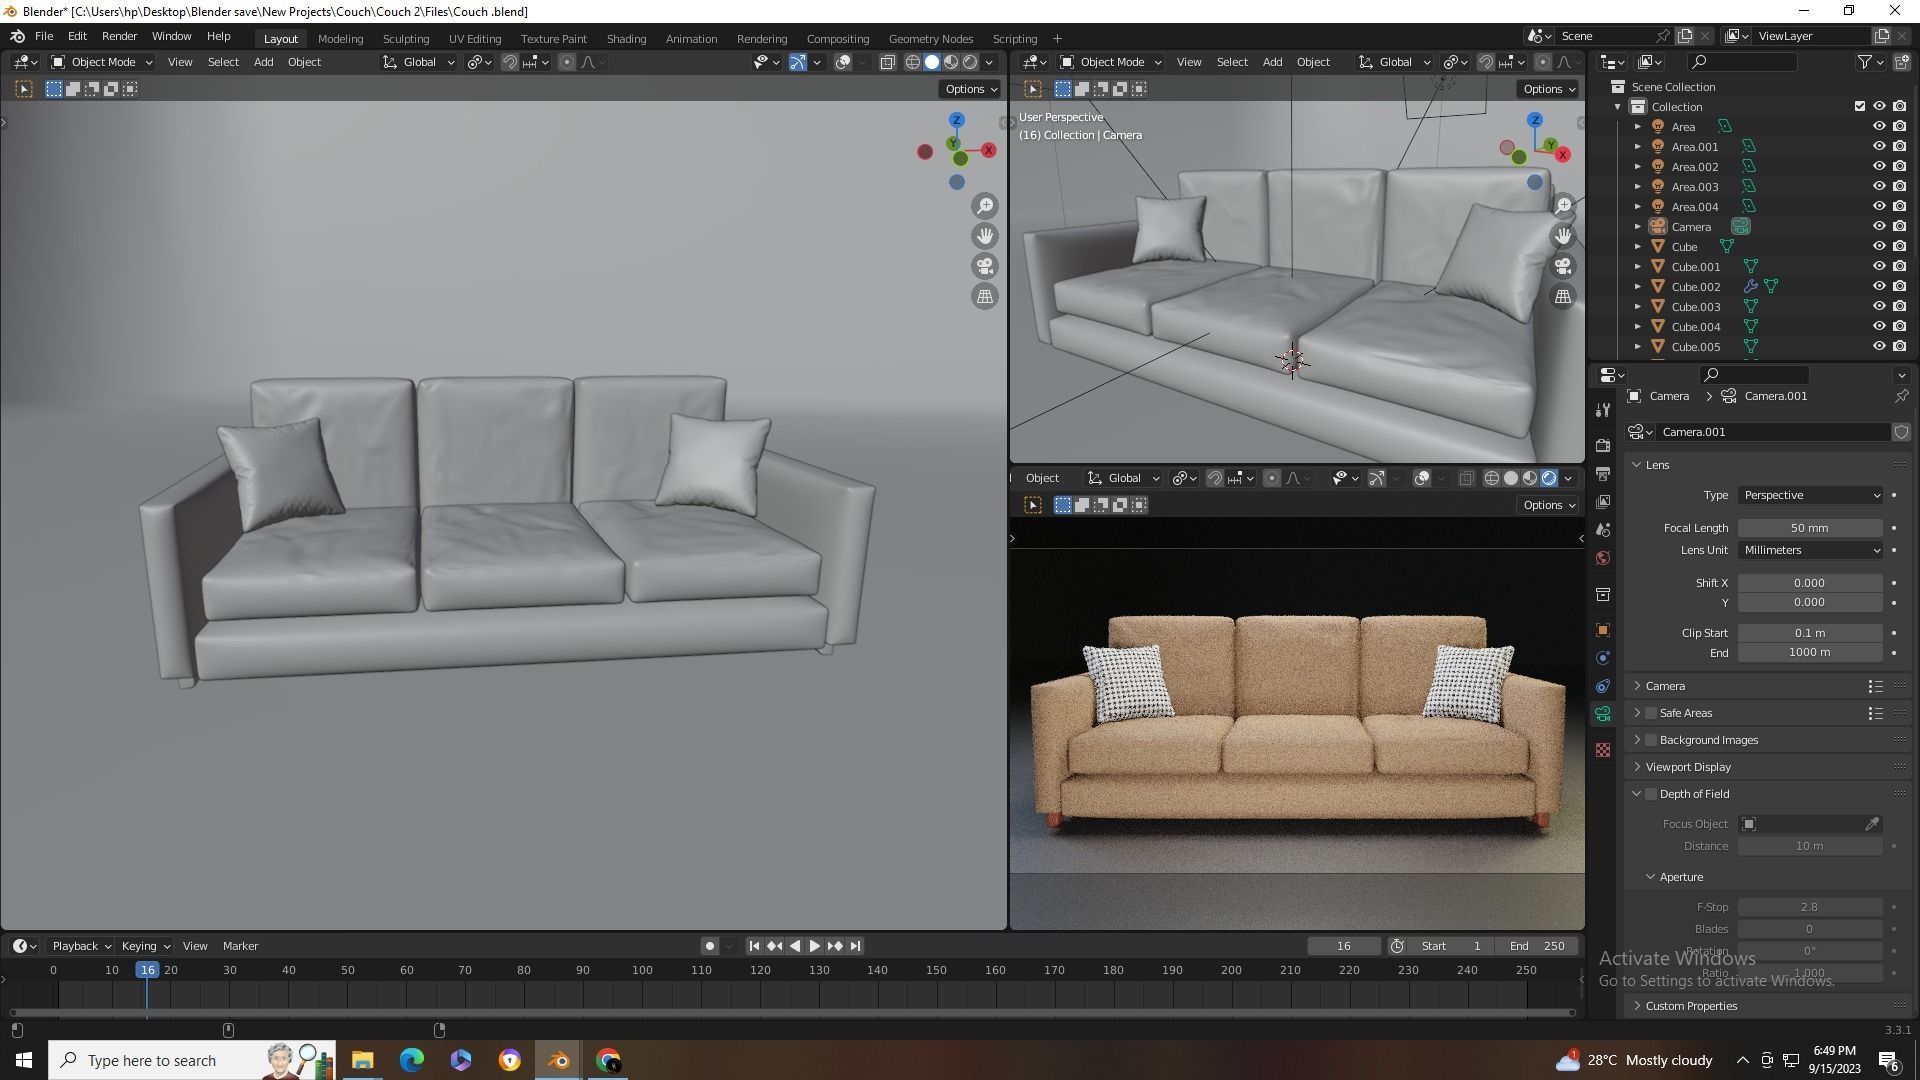Open the Playback popover in timeline

(x=81, y=946)
